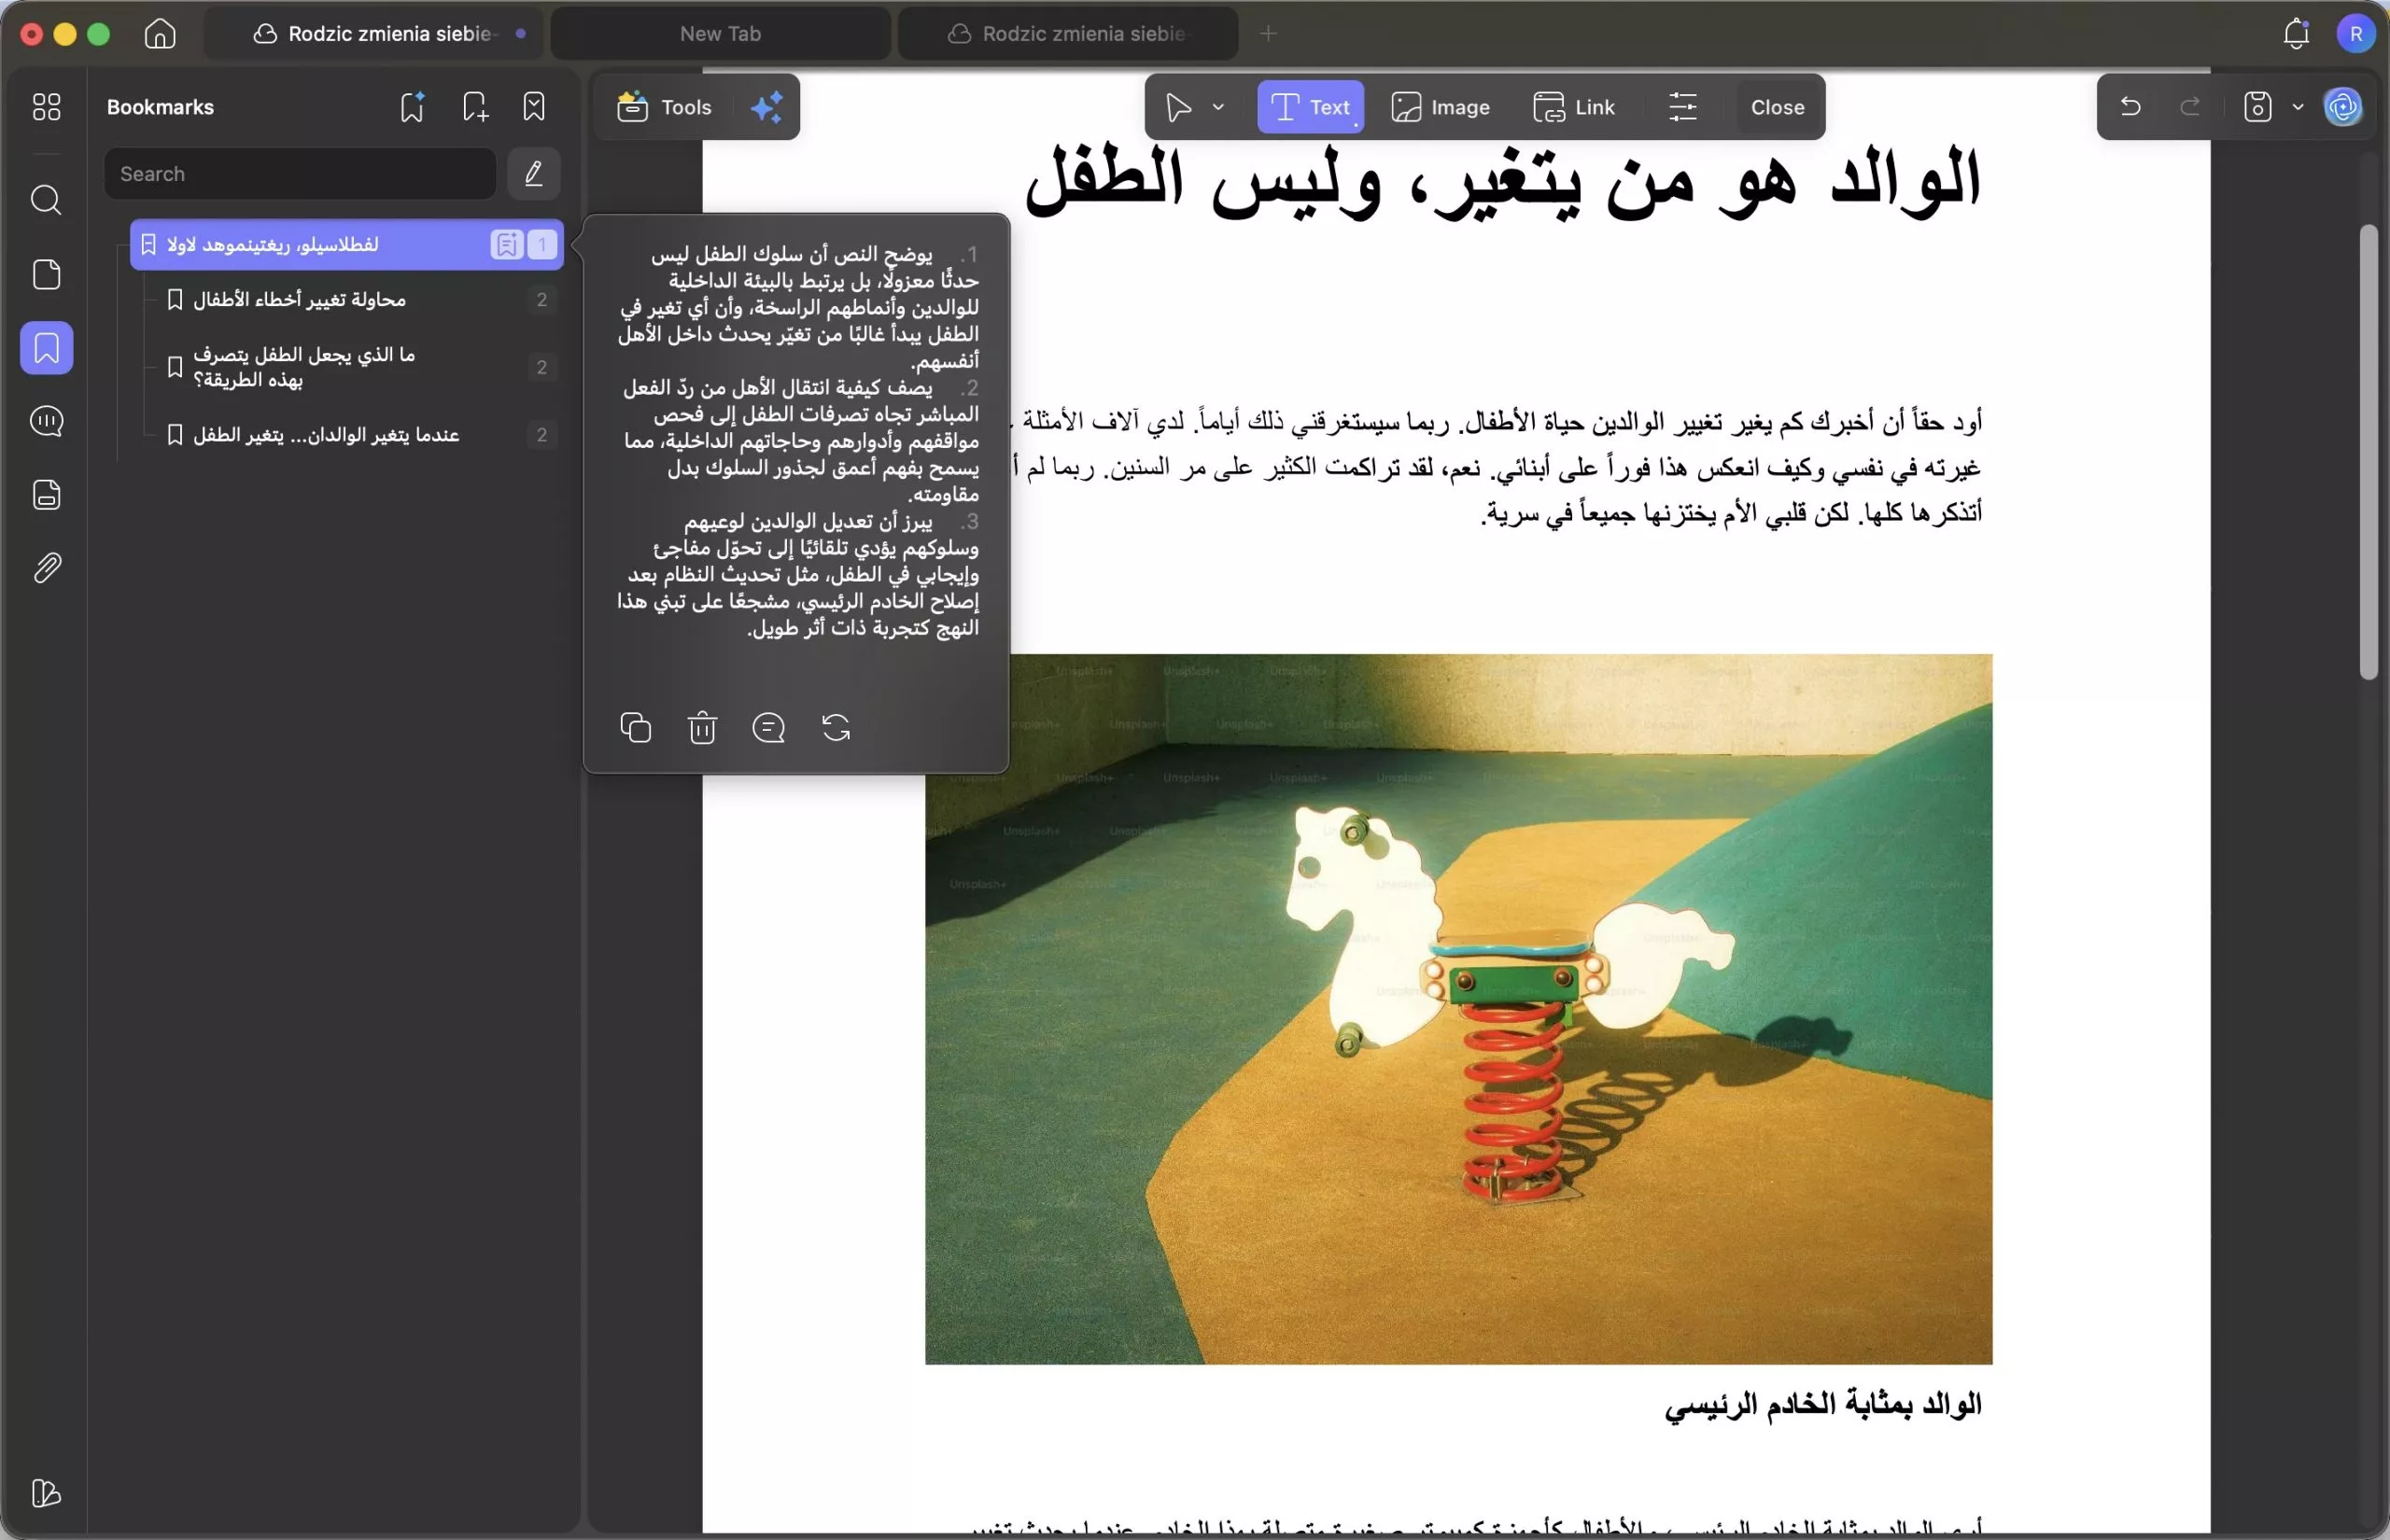Open Search in the left sidebar

[46, 200]
